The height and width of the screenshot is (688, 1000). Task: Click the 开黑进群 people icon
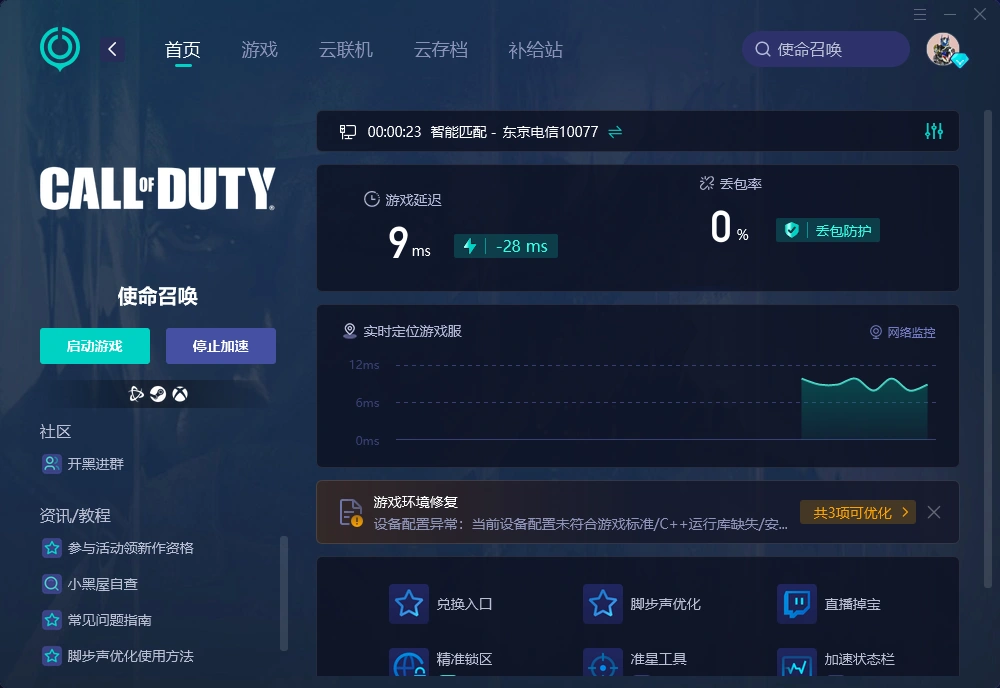52,464
